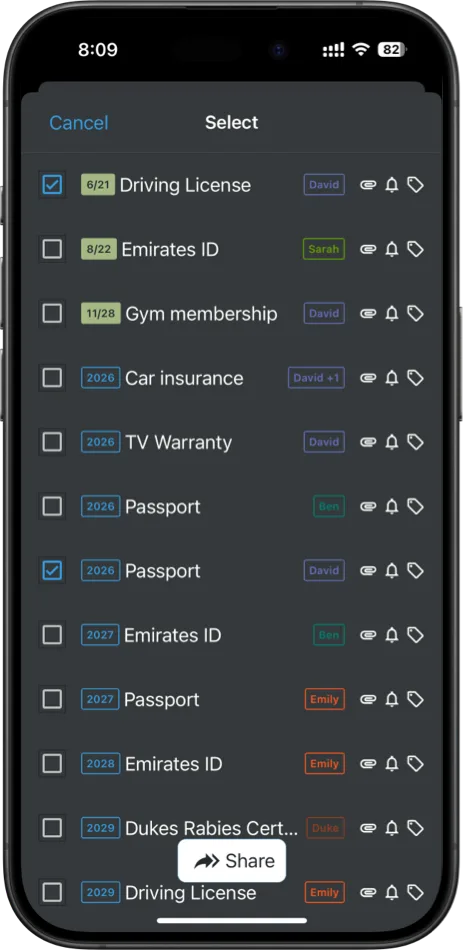
Task: Open the paperclip icon on Ben's Passport
Action: pyautogui.click(x=368, y=507)
